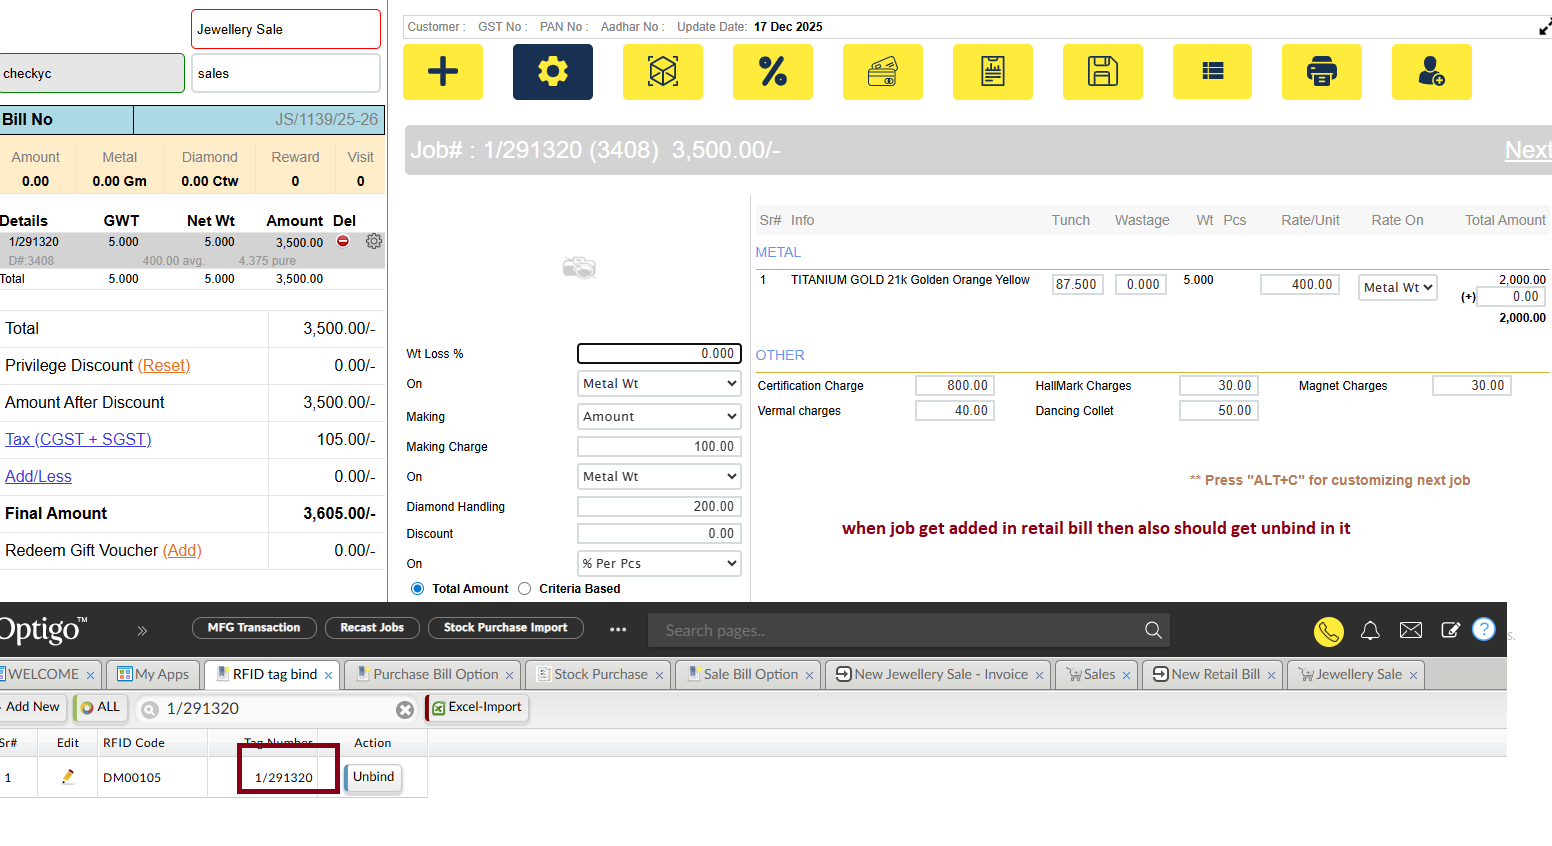Open the gear settings toolbar button
1552x846 pixels.
pyautogui.click(x=552, y=72)
